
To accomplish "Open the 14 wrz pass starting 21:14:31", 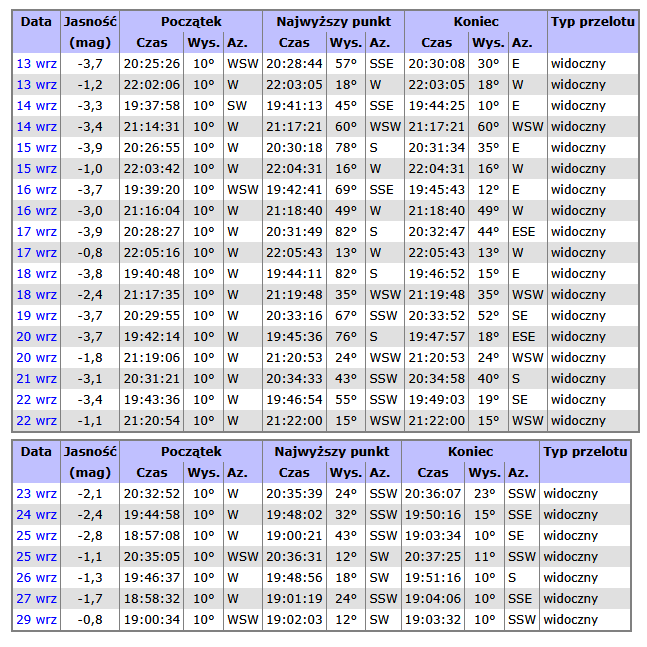I will pos(36,127).
